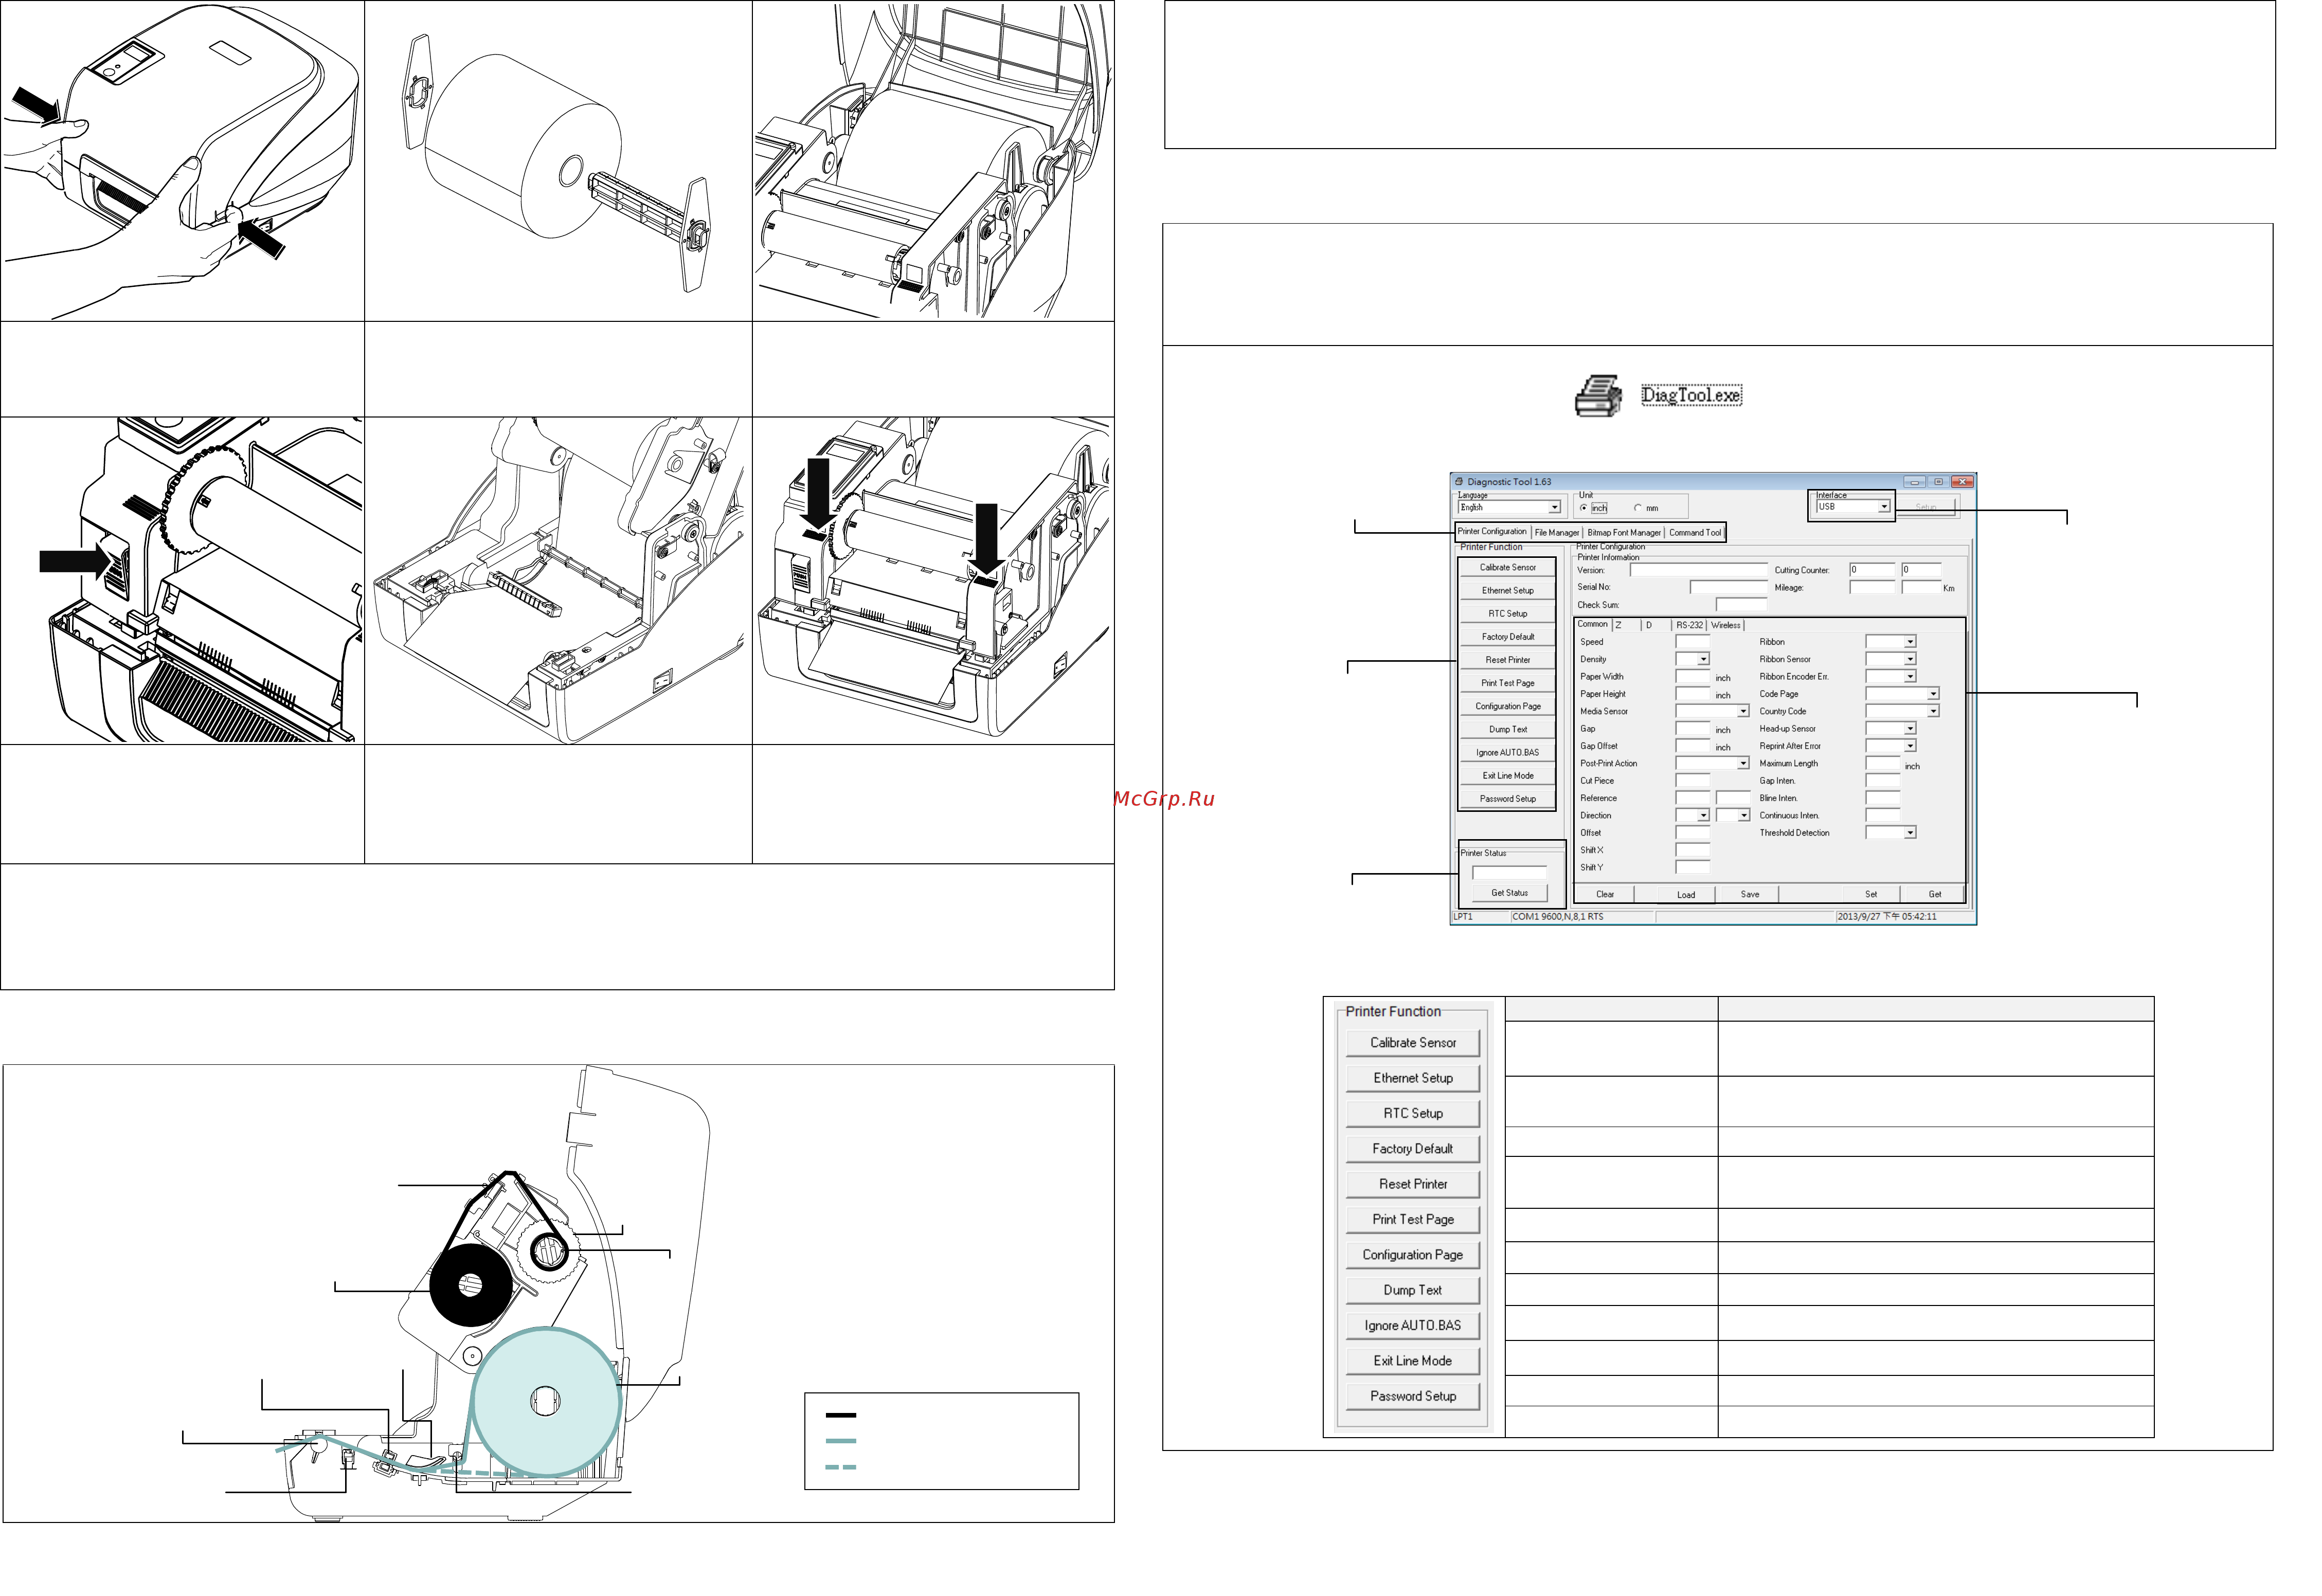Click Print Test Page in the Diagnostic Tool window
Viewport: 2322px width, 1596px height.
coord(1508,684)
